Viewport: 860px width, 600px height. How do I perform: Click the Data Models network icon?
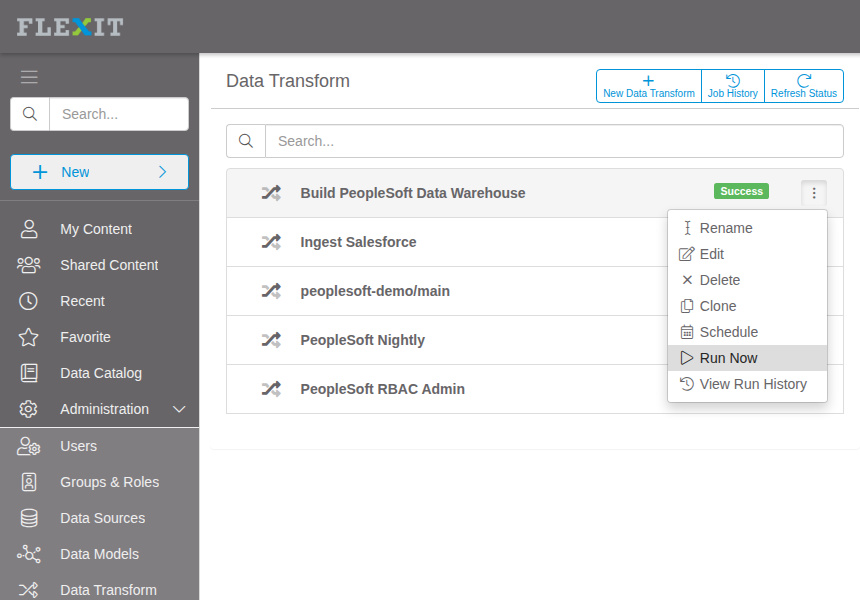(x=29, y=554)
